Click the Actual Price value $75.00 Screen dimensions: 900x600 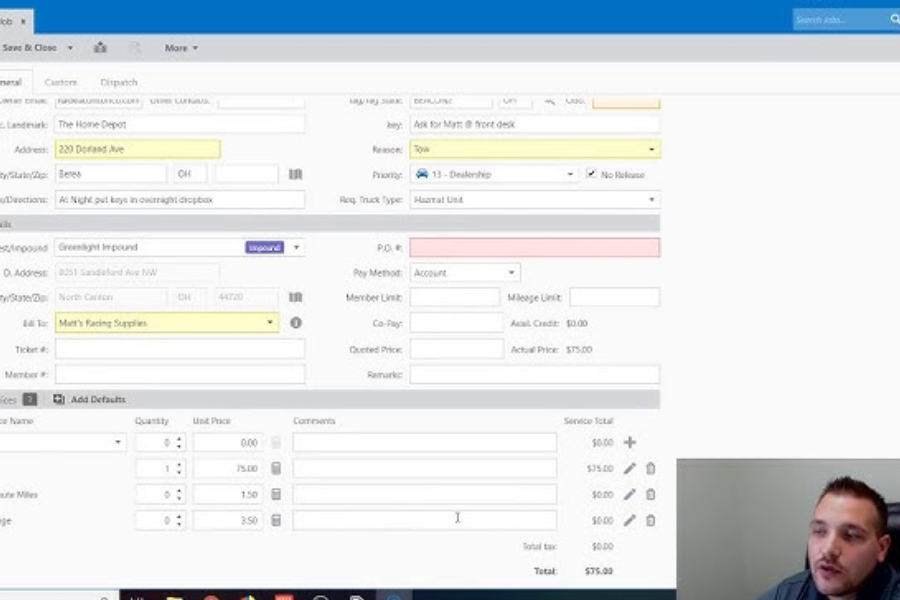click(579, 349)
